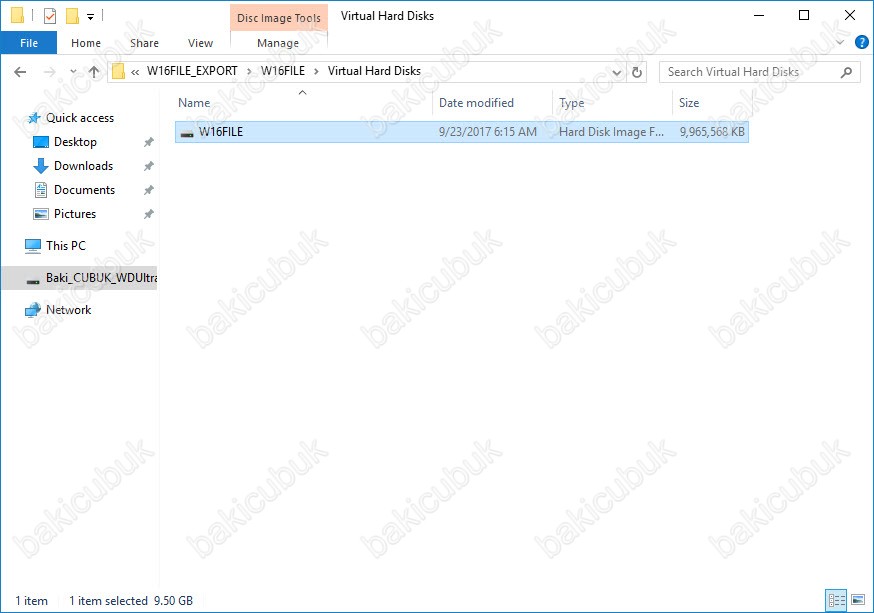Open the Recent locations dropdown
874x613 pixels.
[73, 71]
